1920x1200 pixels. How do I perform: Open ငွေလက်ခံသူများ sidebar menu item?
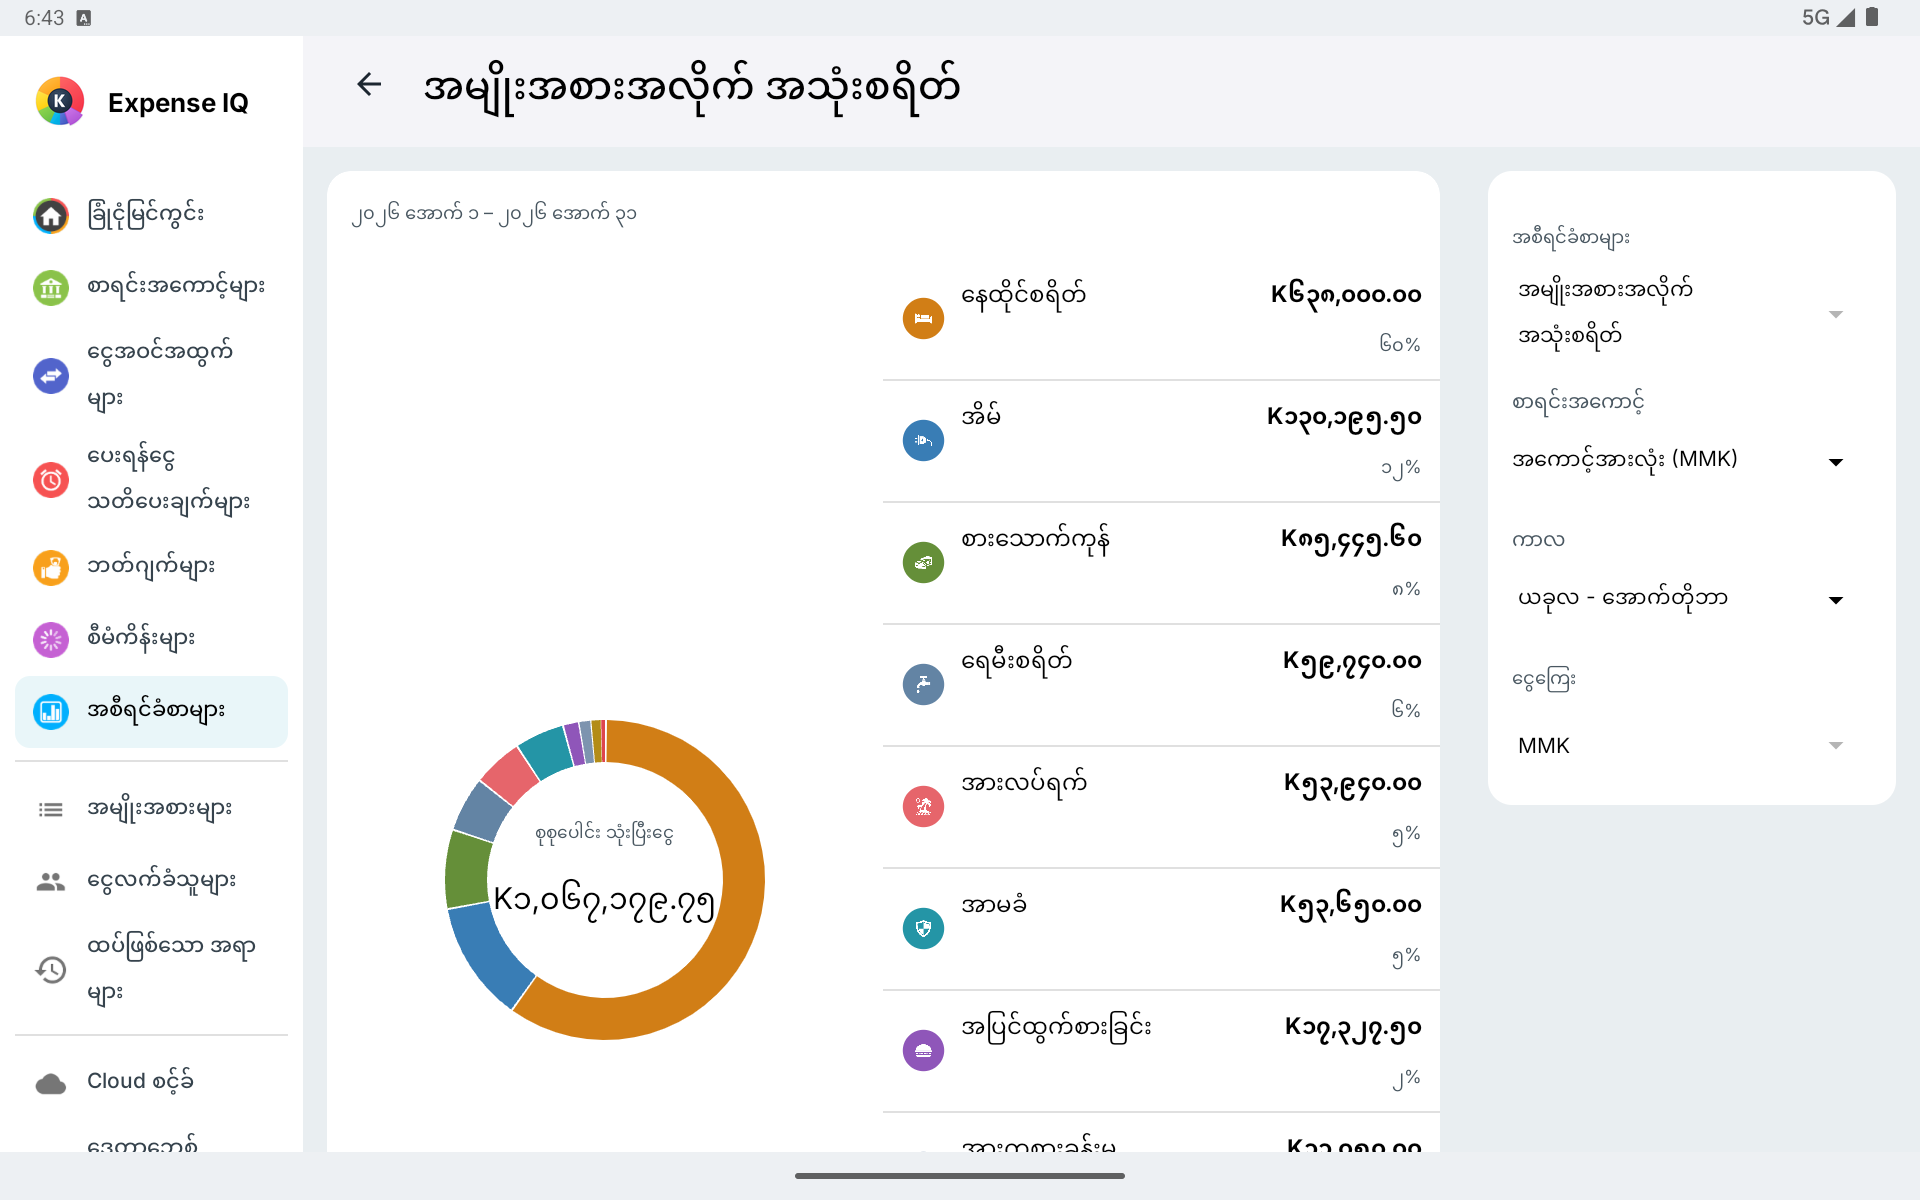(151, 881)
